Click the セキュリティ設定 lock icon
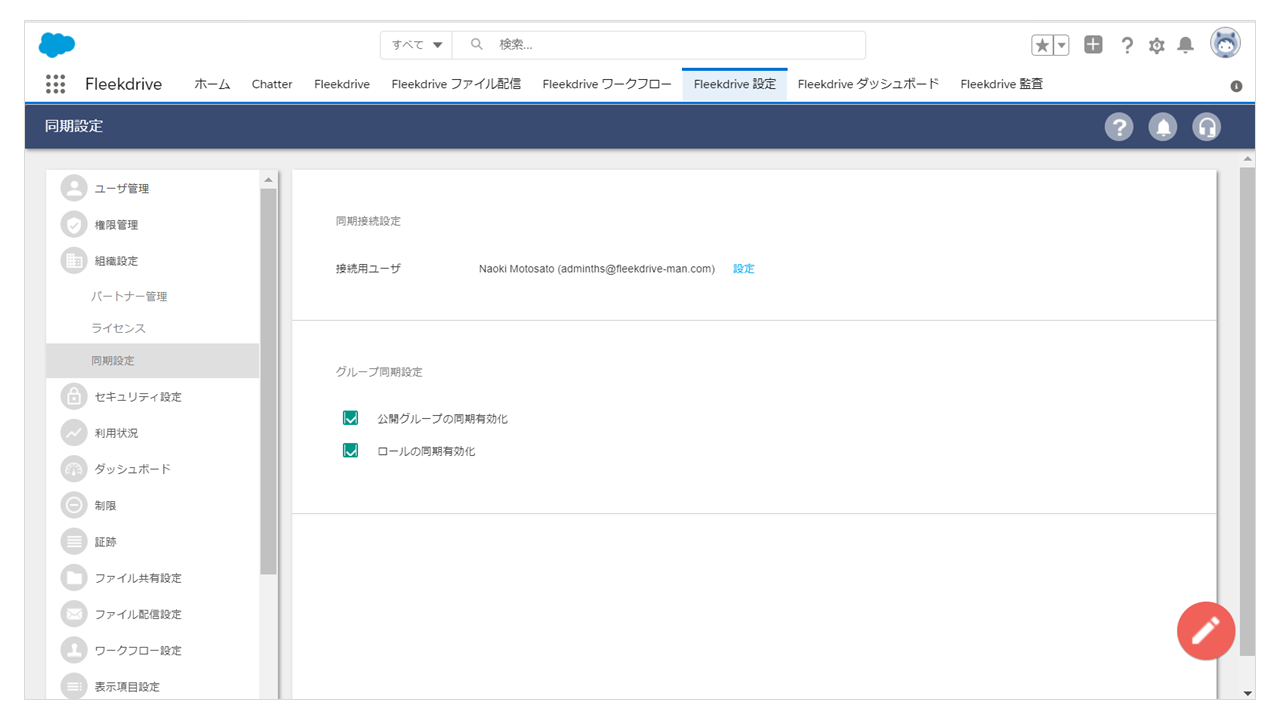Image resolution: width=1280 pixels, height=720 pixels. 74,396
